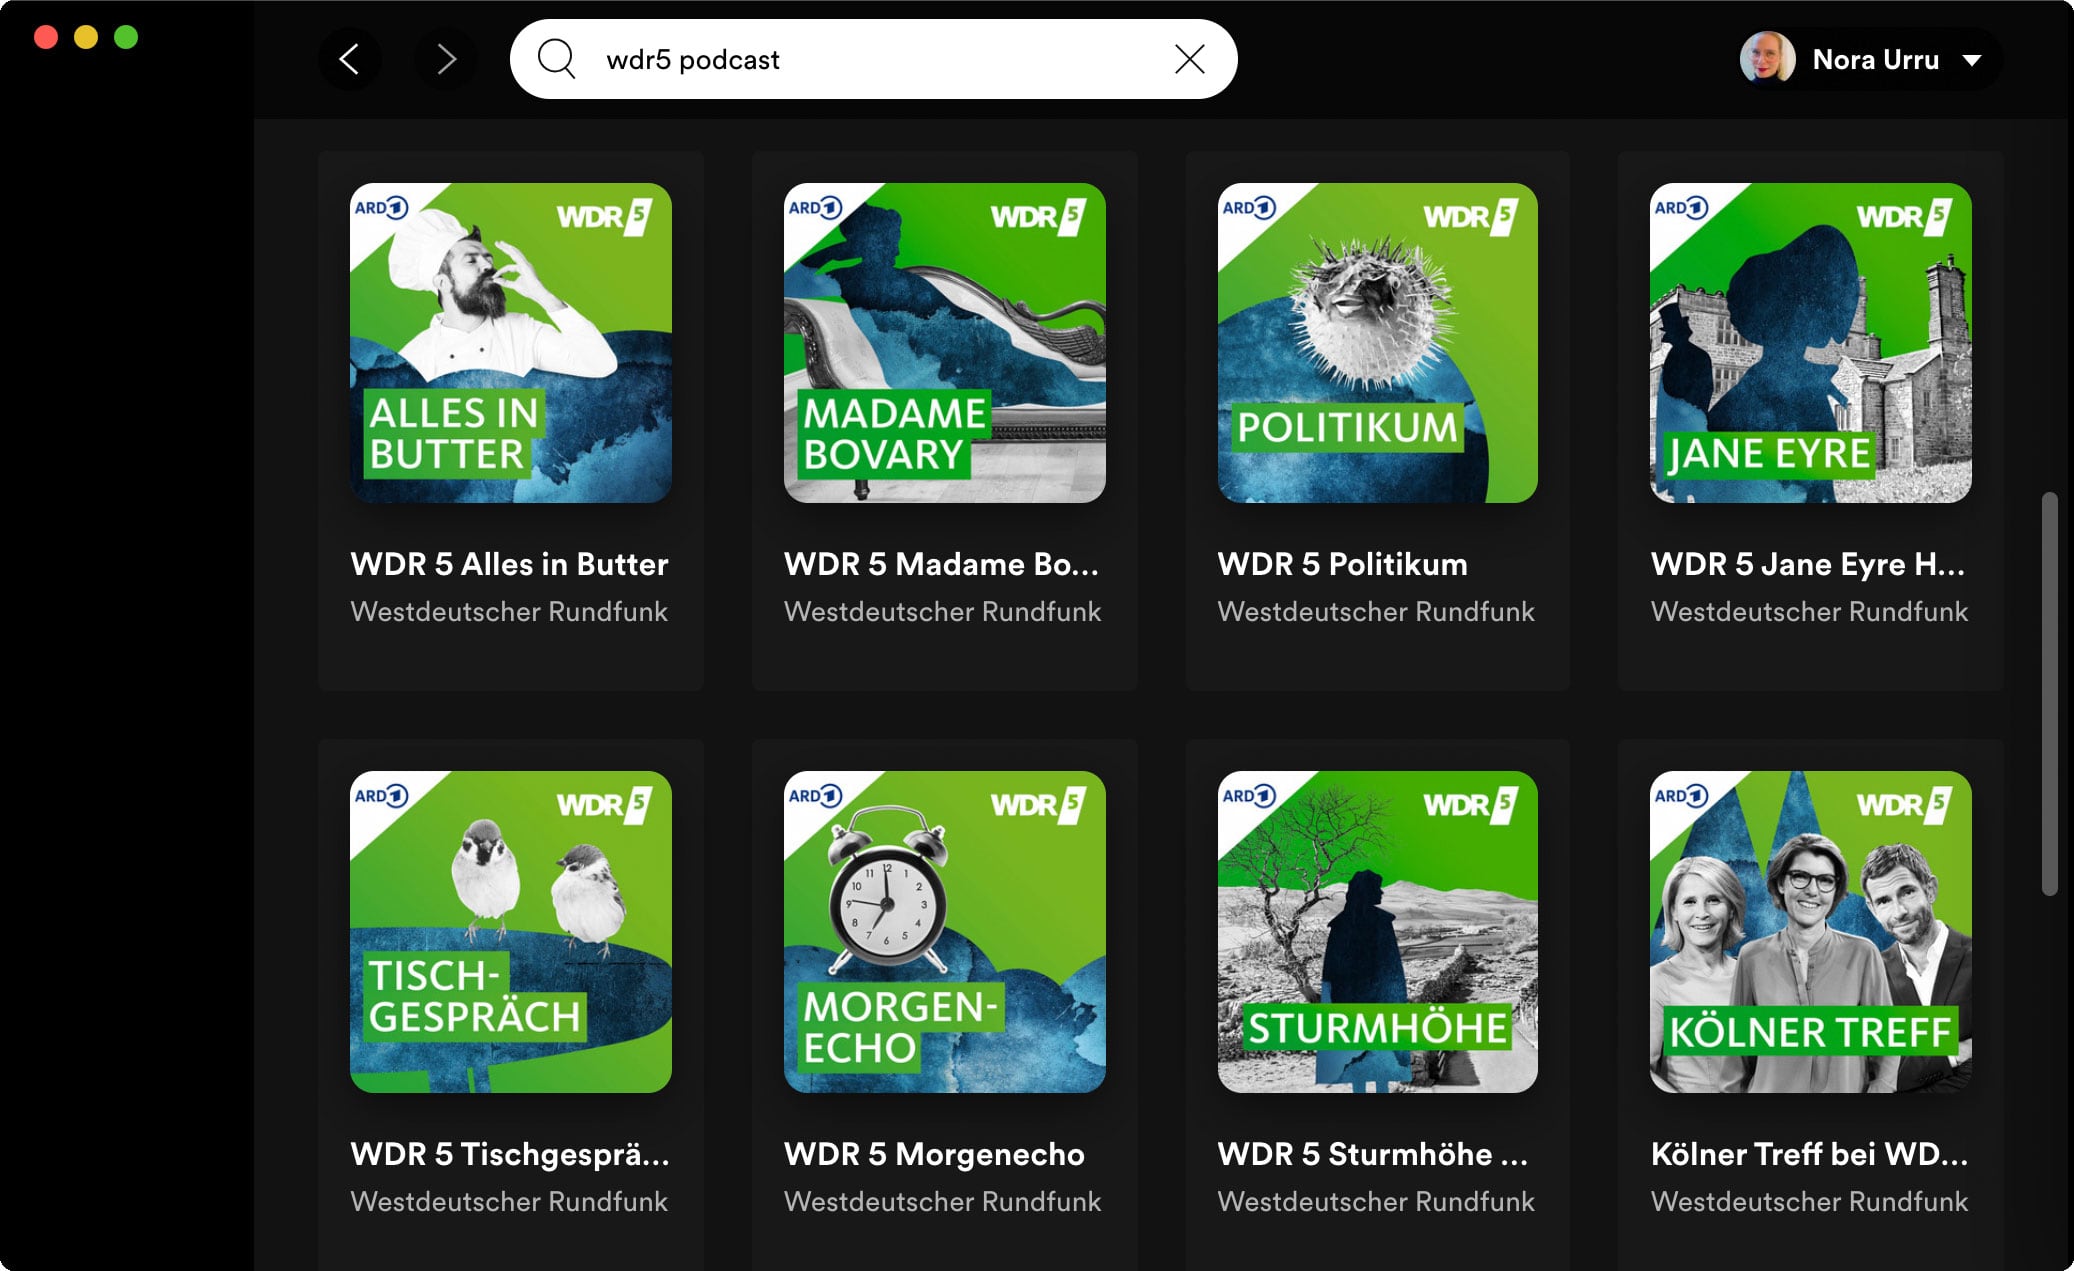This screenshot has width=2074, height=1271.
Task: Click the magnifying glass search icon
Action: pos(556,59)
